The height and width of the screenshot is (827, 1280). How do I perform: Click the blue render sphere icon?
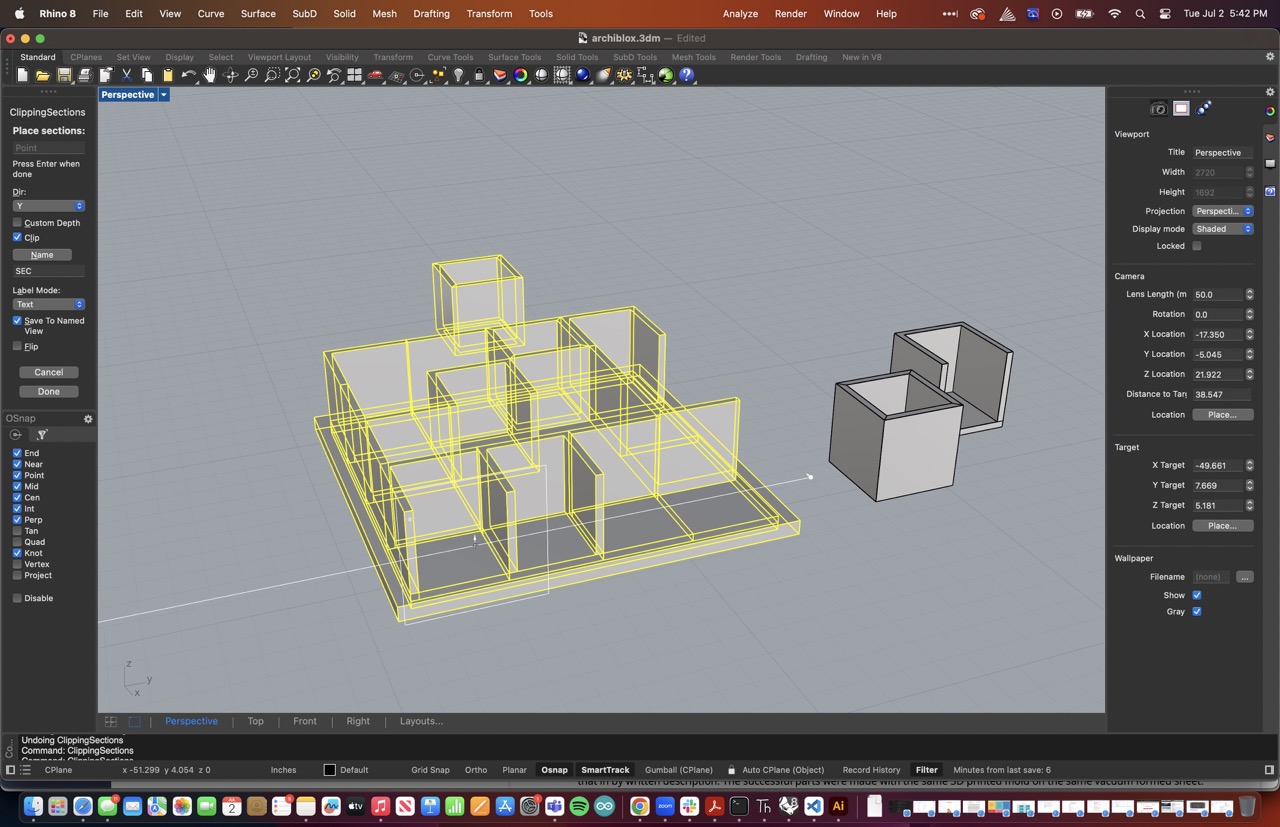tap(583, 75)
